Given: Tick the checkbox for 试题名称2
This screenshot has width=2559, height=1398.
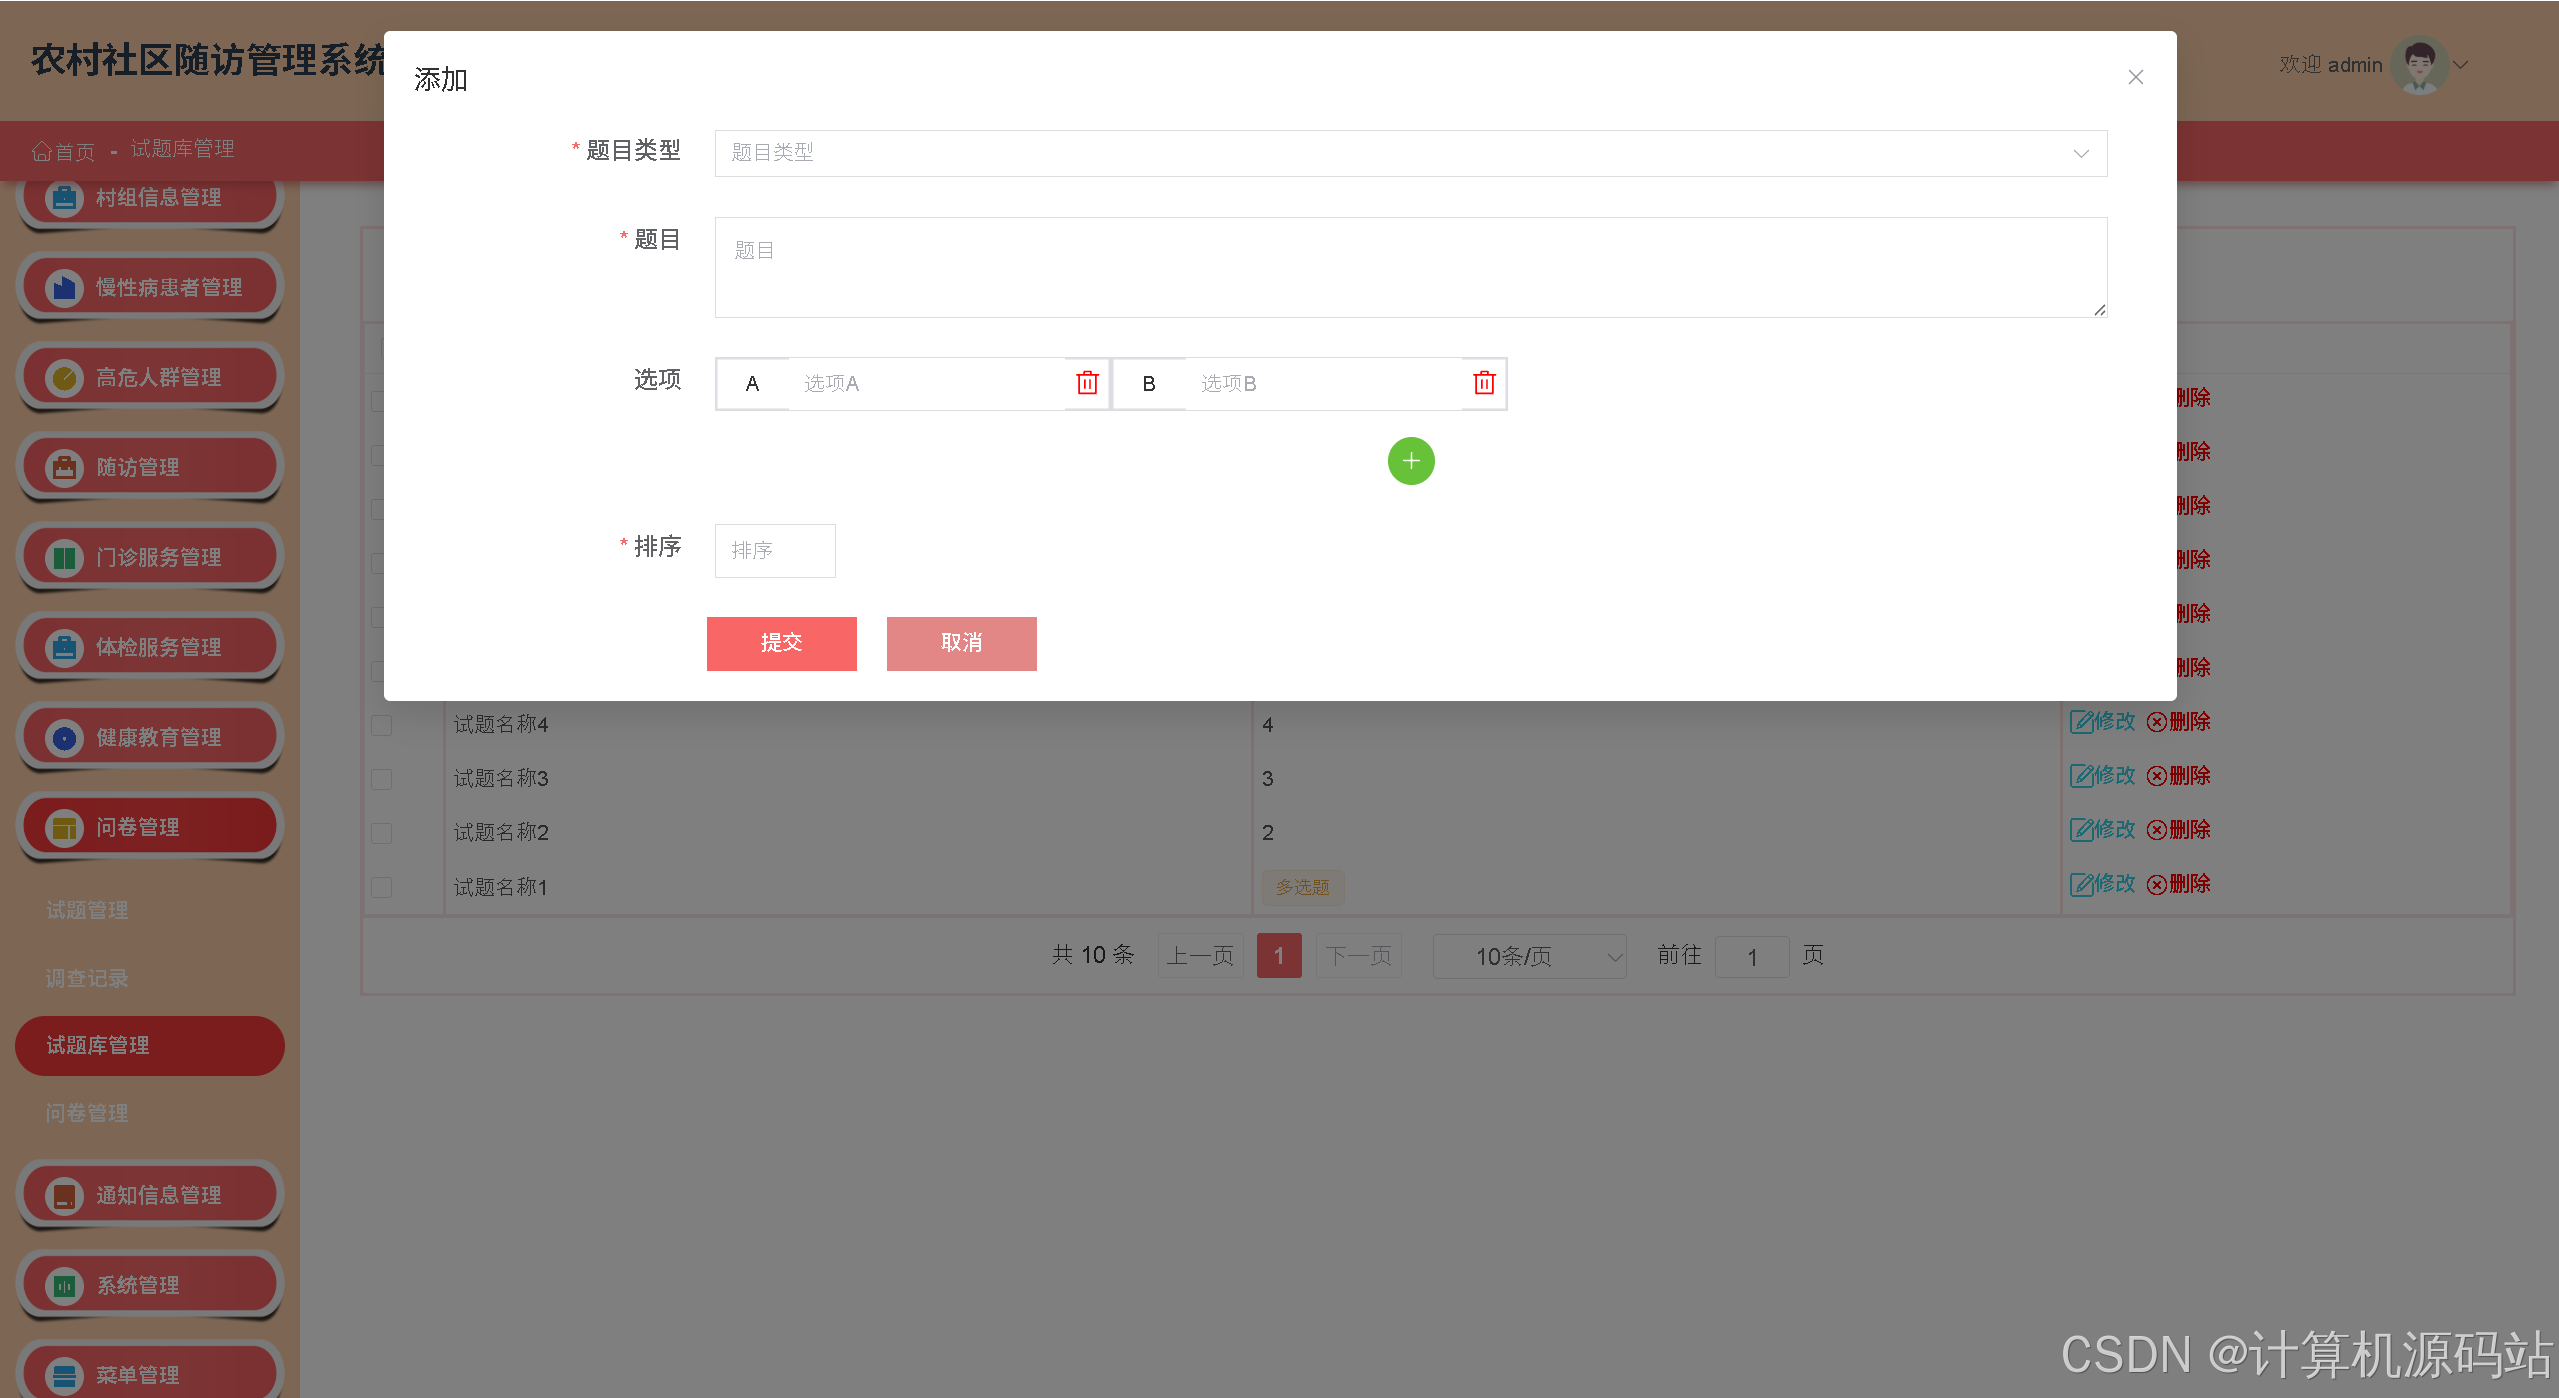Looking at the screenshot, I should pos(381,833).
